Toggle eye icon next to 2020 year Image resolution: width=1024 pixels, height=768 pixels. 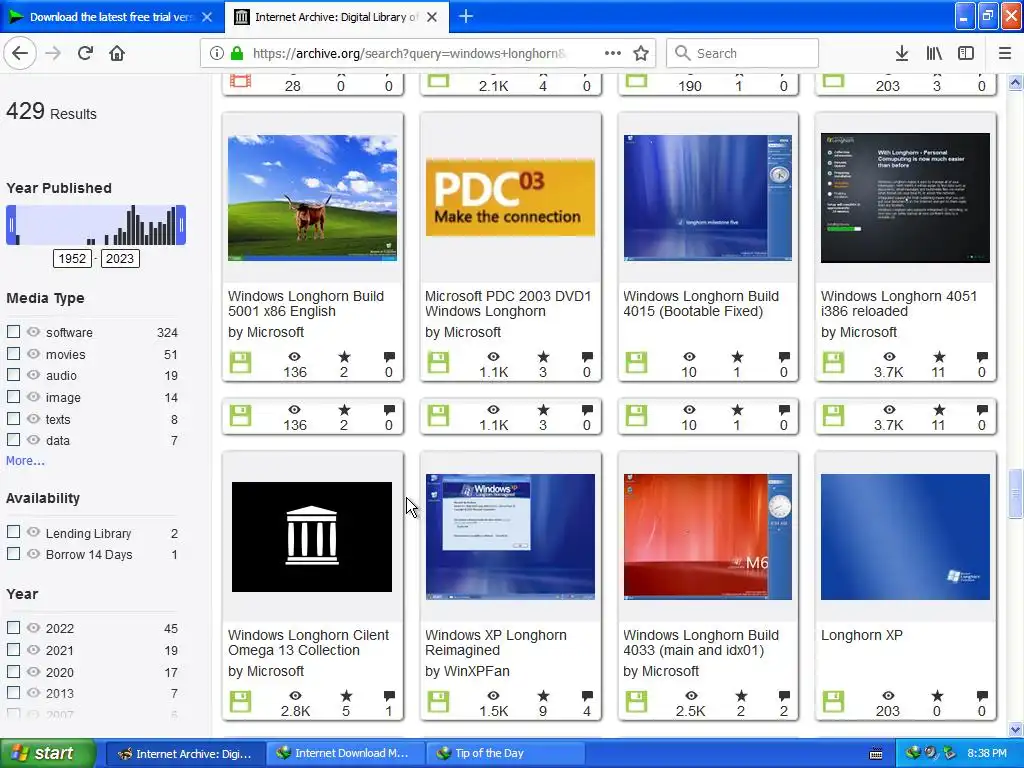(x=33, y=671)
